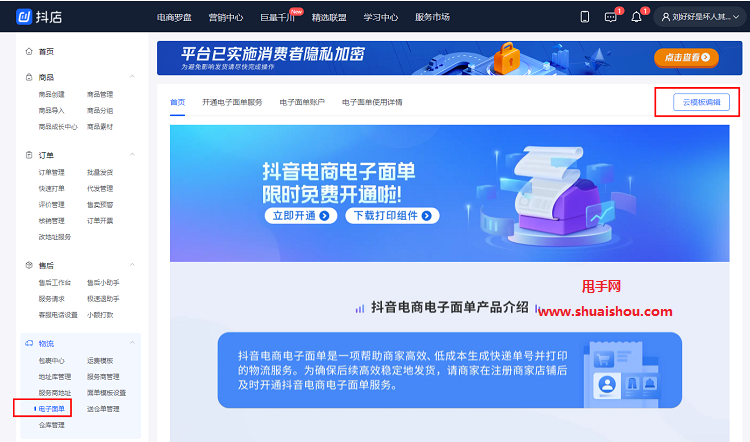Viewport: 750px width, 442px height.
Task: Open 极速退助手 in sidebar
Action: 103,299
